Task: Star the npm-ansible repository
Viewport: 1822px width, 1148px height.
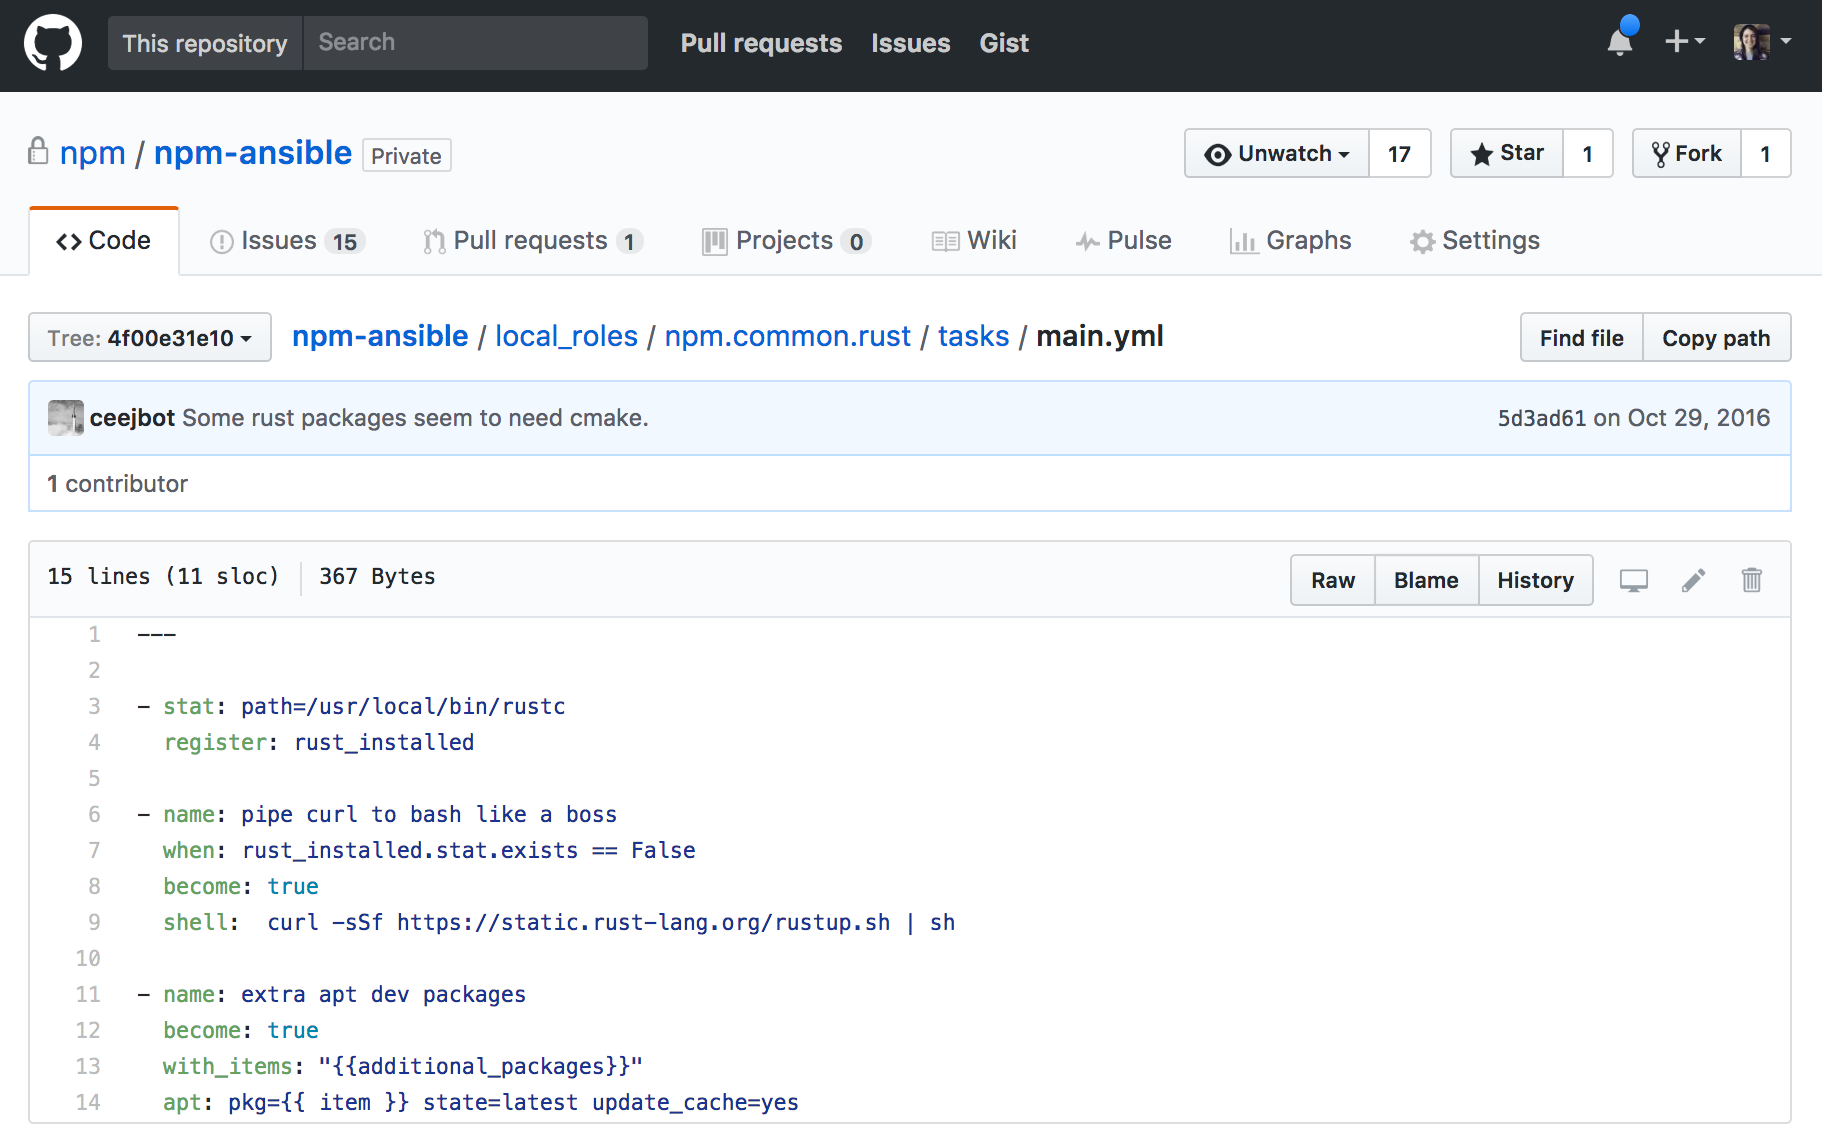Action: click(1507, 154)
